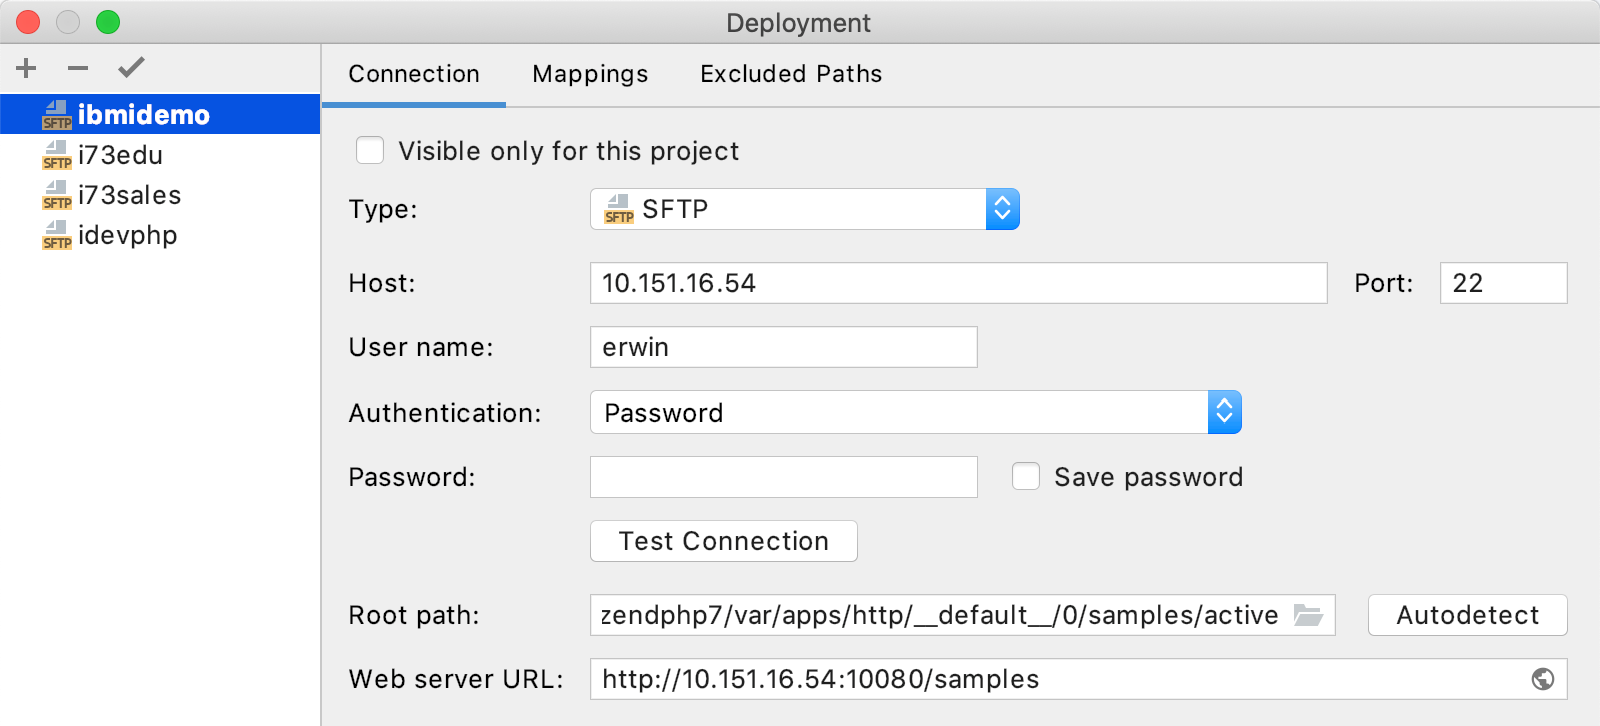Focus the Password input field
Screen dimensions: 1600x726
tap(784, 477)
